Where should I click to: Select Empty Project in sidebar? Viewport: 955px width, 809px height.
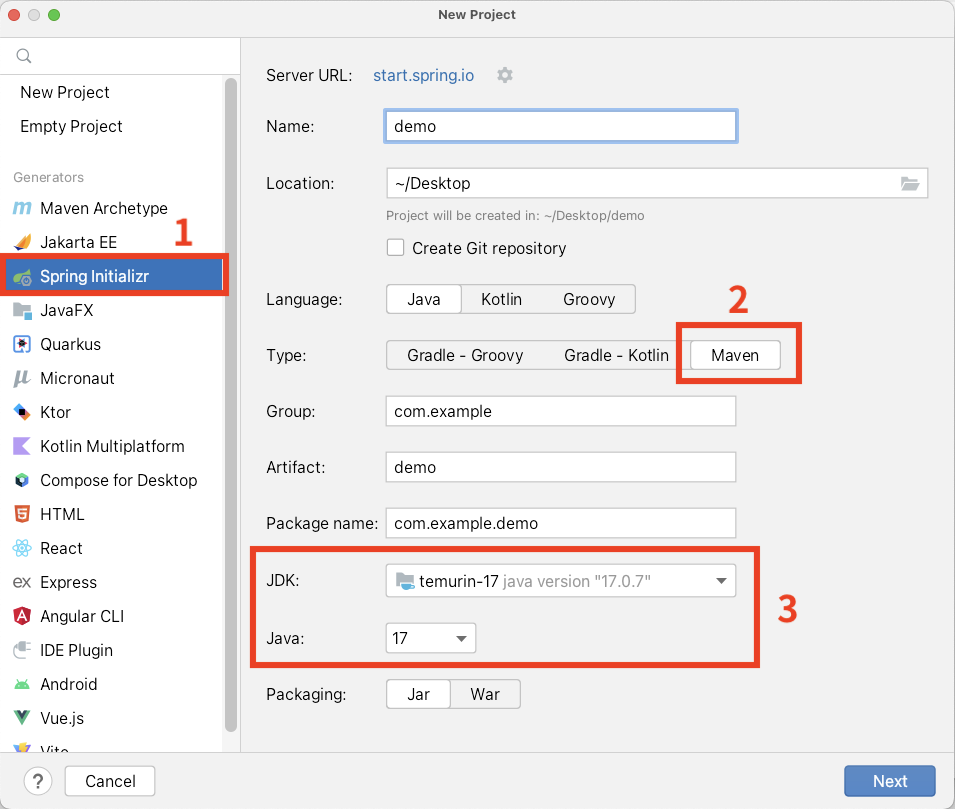71,126
